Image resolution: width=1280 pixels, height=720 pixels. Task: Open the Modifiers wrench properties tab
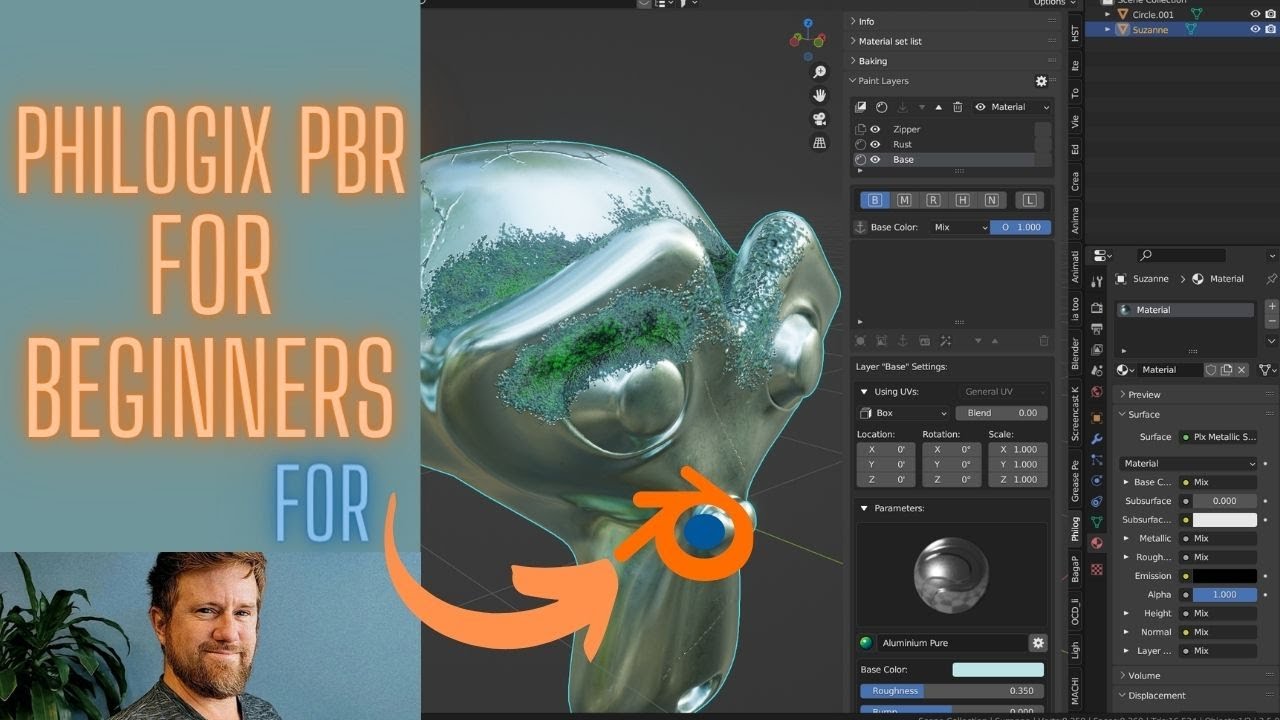[x=1097, y=438]
